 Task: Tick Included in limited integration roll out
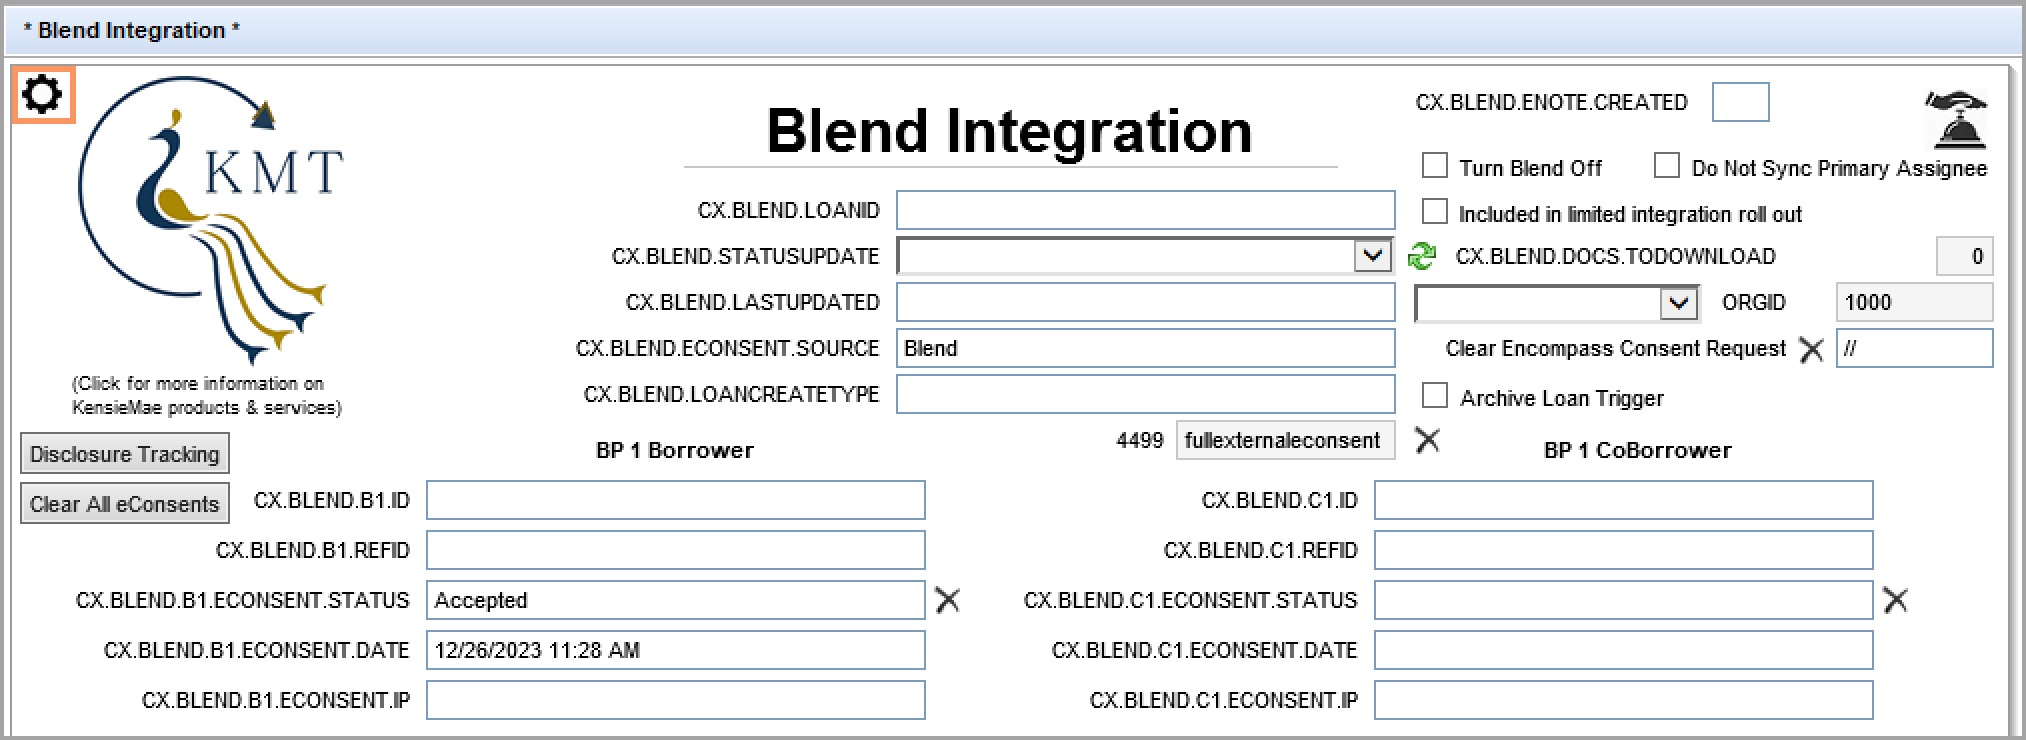(1434, 212)
